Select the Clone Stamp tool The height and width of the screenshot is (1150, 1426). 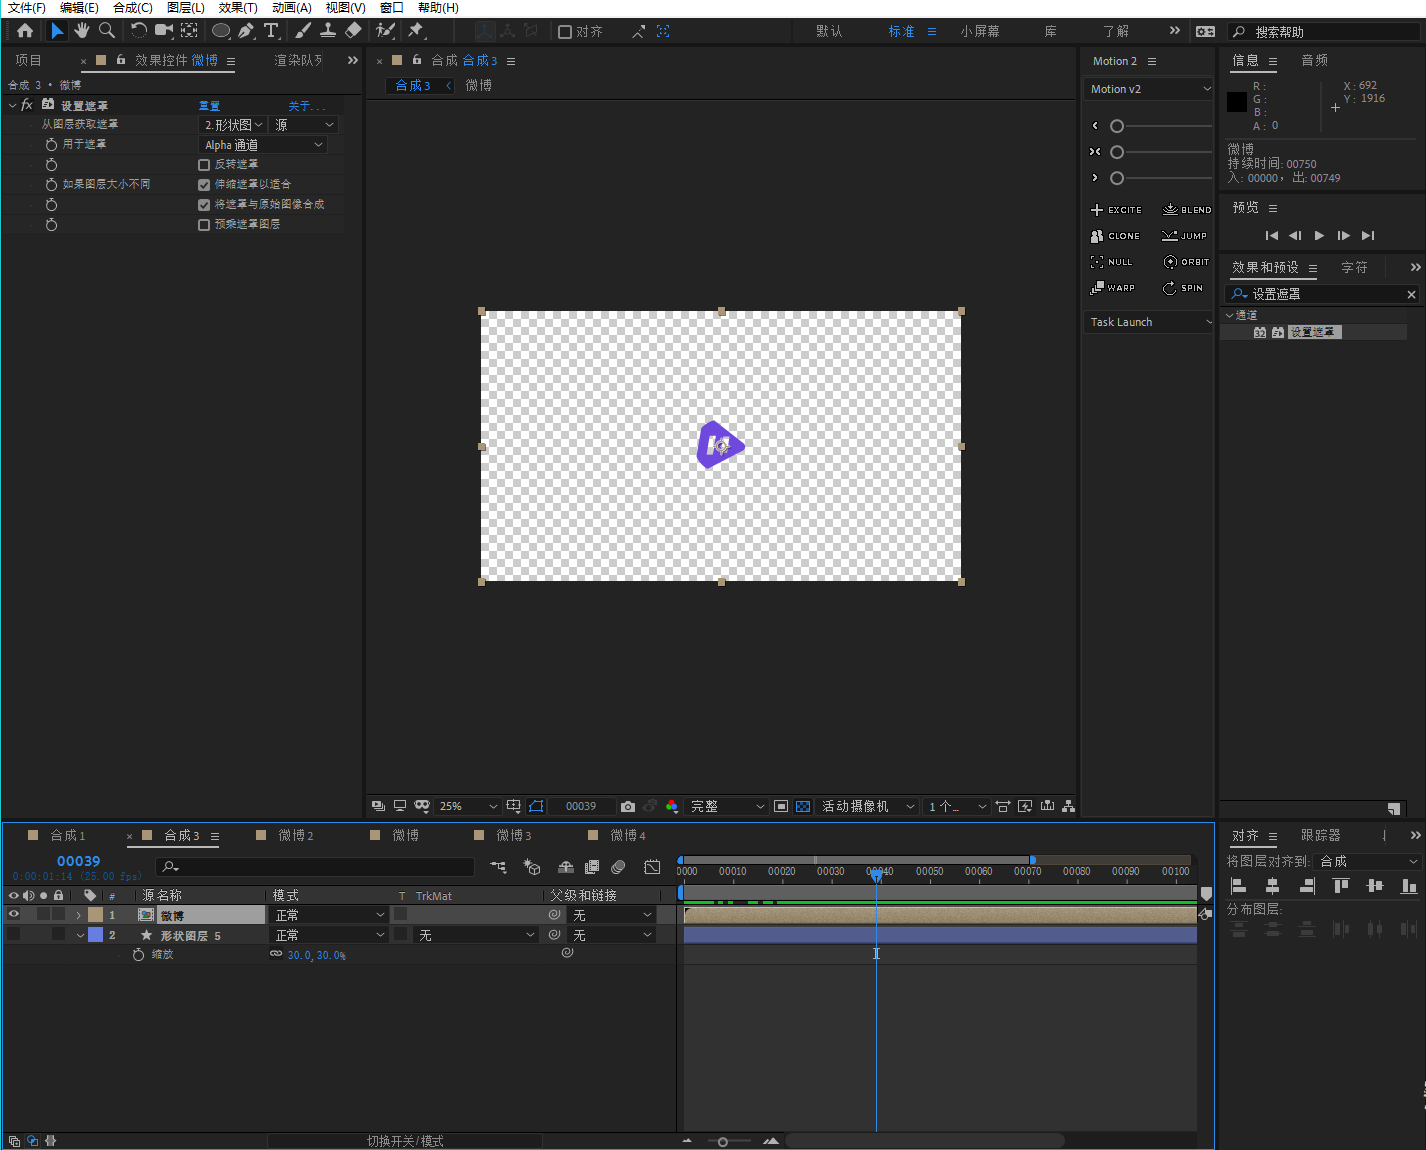click(x=328, y=31)
